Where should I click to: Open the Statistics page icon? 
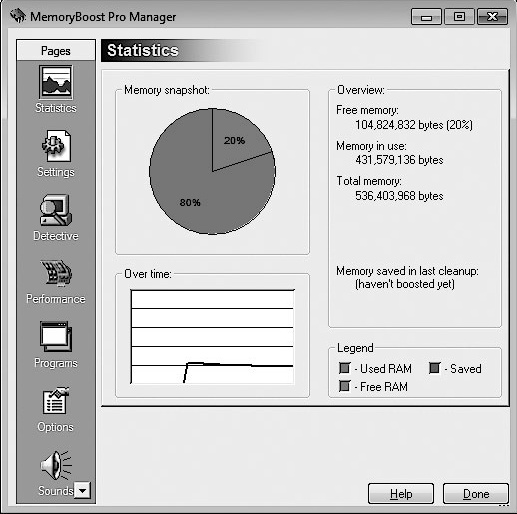(x=56, y=82)
